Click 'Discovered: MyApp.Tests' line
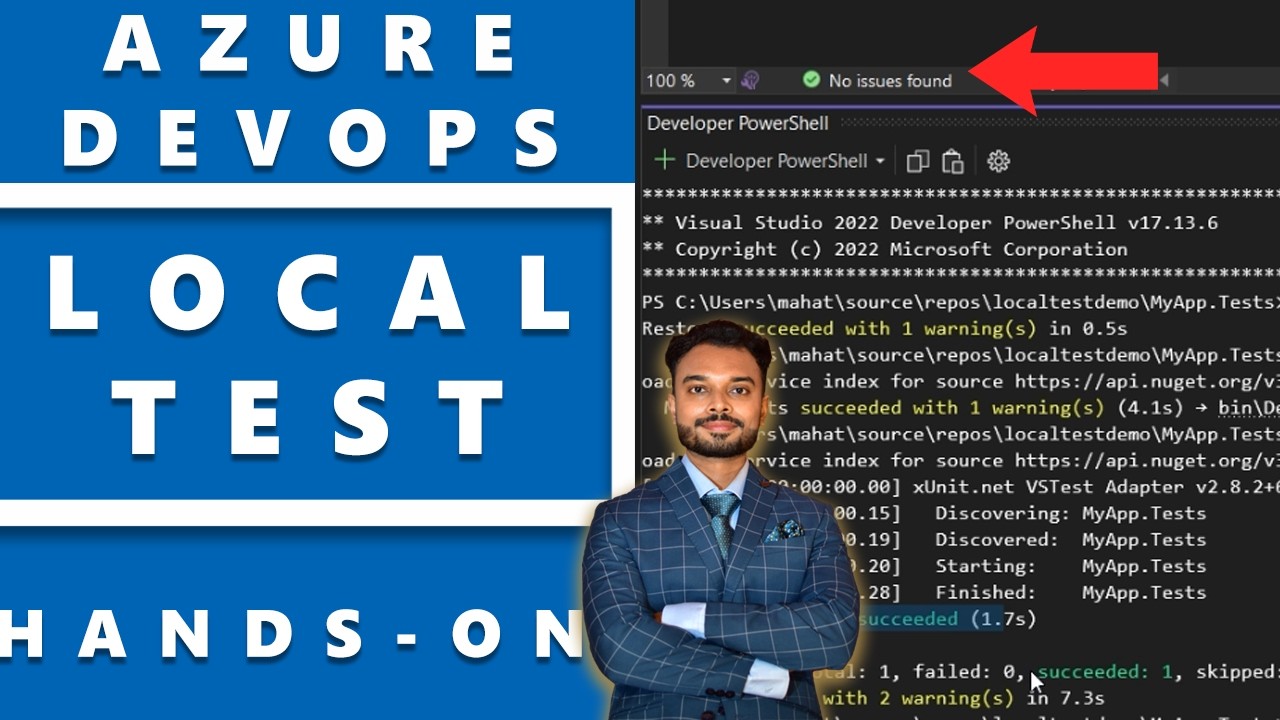The height and width of the screenshot is (720, 1280). point(1070,540)
